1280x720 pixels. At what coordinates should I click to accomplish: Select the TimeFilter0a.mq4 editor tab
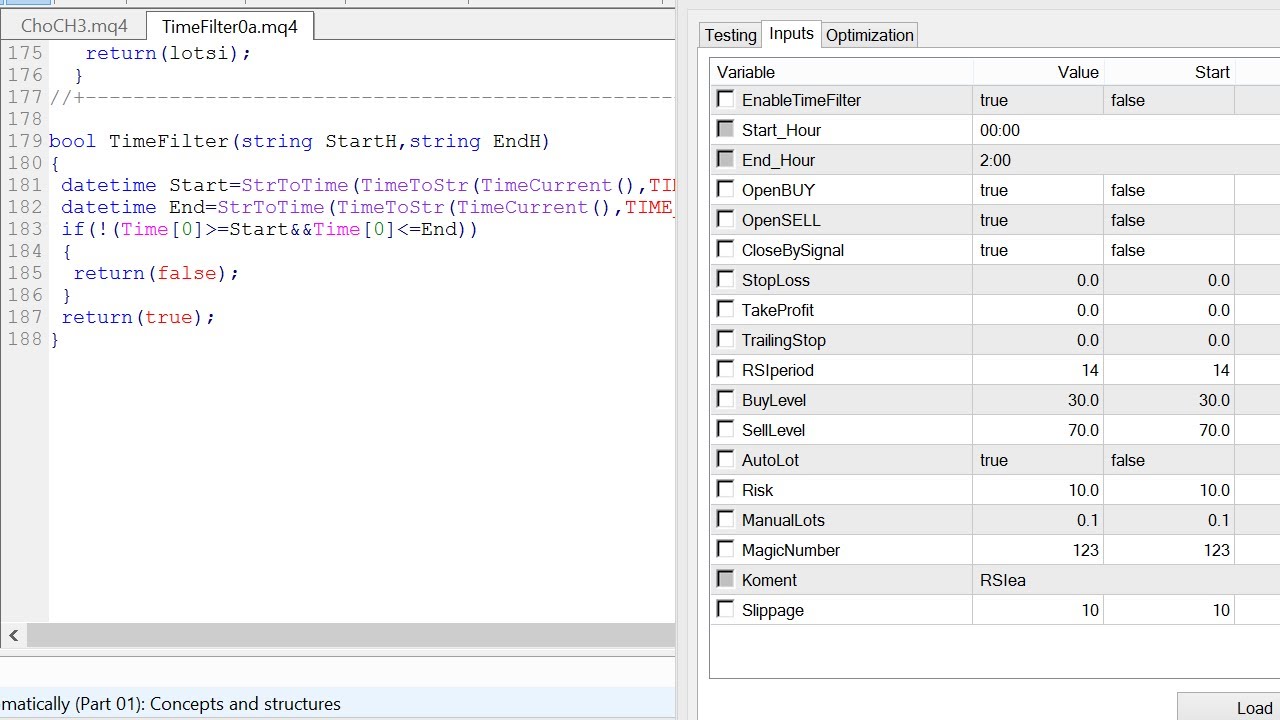point(230,26)
